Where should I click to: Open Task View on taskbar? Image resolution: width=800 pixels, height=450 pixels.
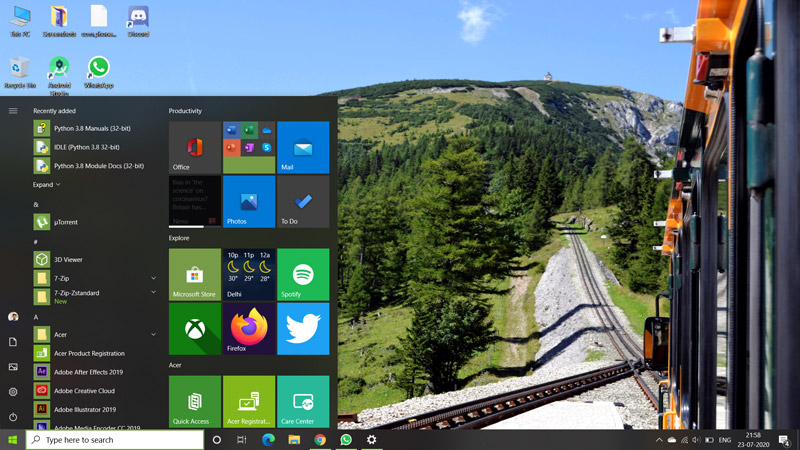coord(241,440)
